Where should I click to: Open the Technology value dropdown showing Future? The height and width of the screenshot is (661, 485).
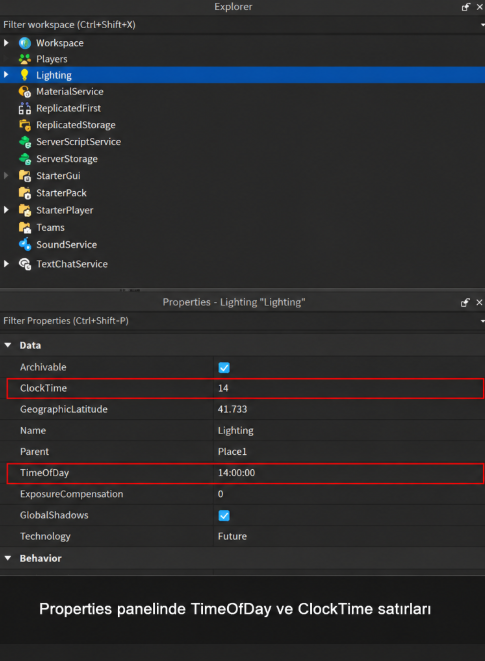pyautogui.click(x=349, y=536)
